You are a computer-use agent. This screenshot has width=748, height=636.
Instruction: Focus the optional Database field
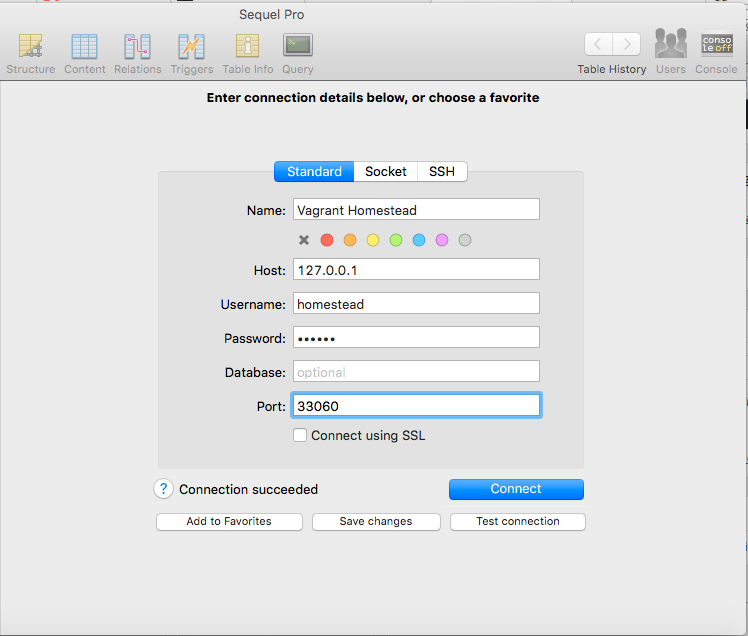point(416,372)
